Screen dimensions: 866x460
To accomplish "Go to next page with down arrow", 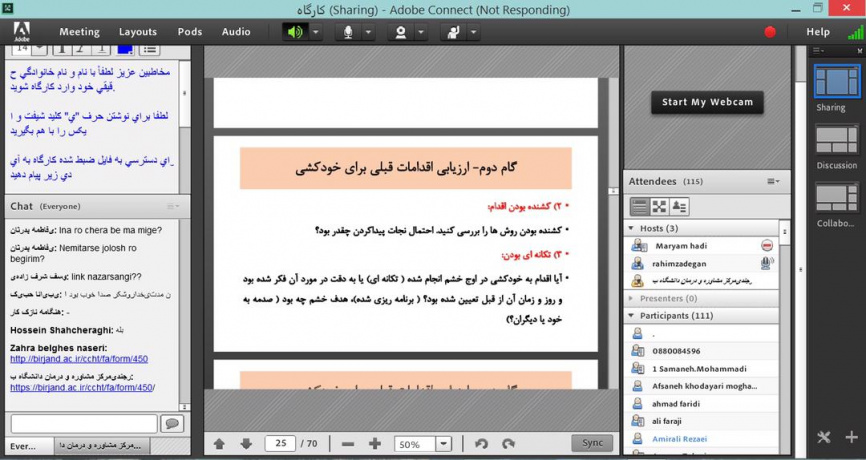I will (246, 443).
